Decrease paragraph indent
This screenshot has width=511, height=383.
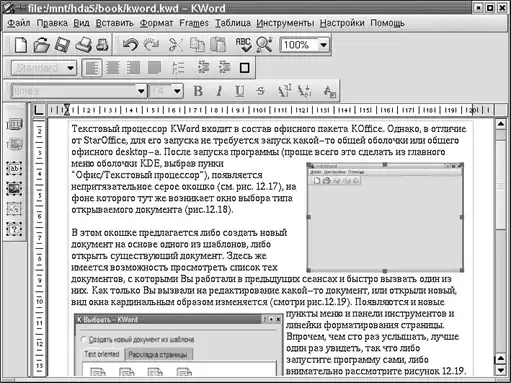click(203, 68)
